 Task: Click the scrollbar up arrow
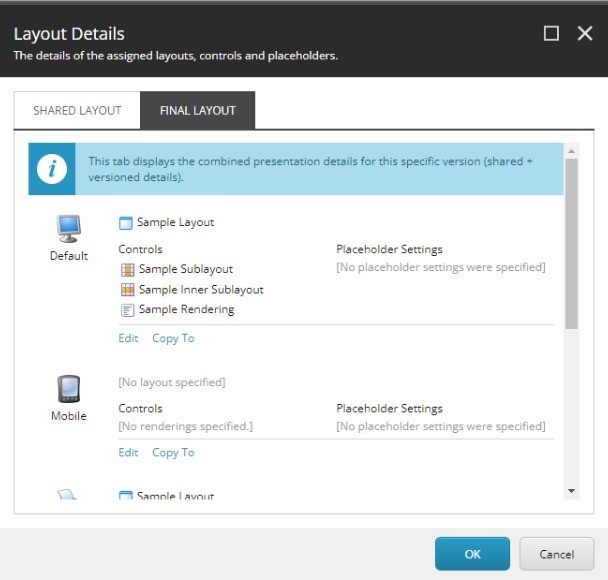[572, 151]
